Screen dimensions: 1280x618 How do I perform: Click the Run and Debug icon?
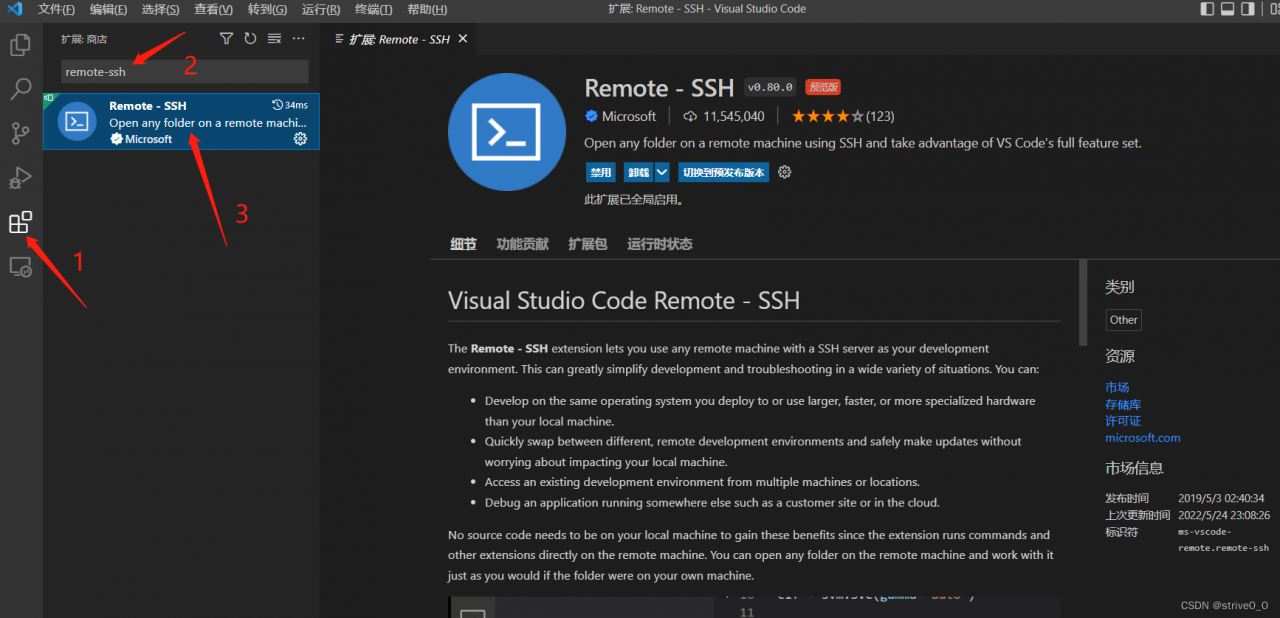(20, 177)
